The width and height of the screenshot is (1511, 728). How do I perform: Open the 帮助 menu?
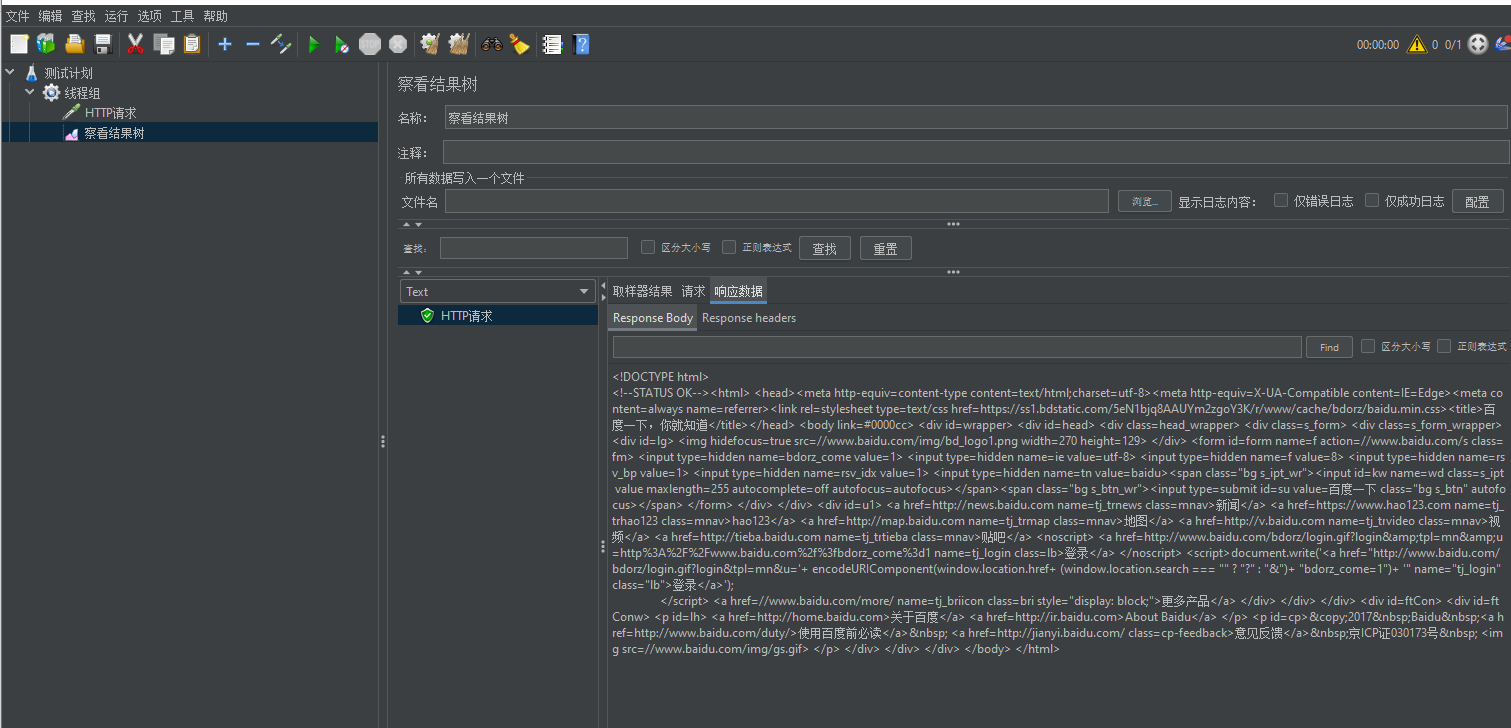tap(215, 16)
